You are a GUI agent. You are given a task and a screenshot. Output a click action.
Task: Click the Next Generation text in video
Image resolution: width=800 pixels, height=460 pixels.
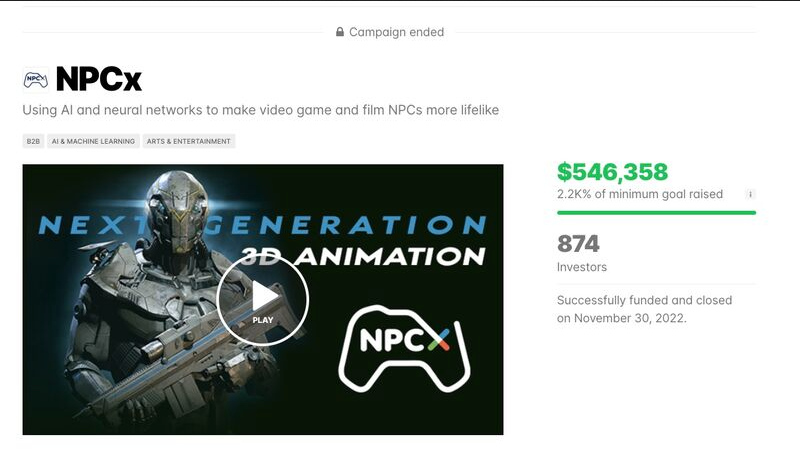coord(263,225)
